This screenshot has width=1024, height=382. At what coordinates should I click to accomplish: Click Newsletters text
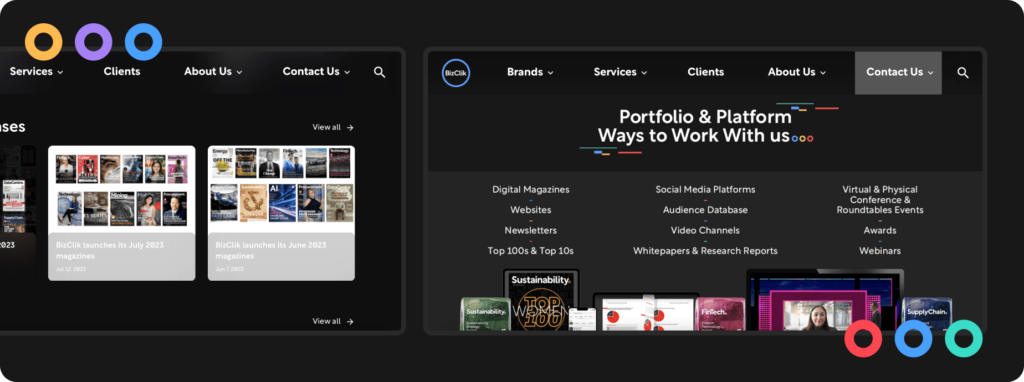point(531,231)
